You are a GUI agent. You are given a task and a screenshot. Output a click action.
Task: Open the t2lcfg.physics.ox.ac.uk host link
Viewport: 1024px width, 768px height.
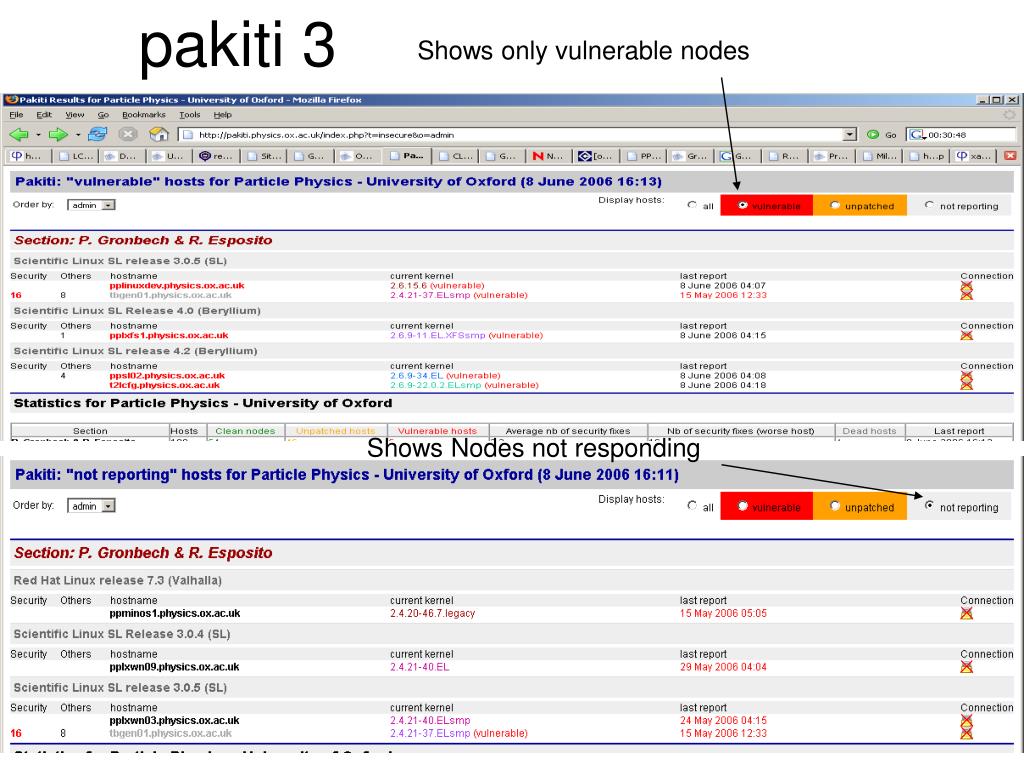[x=165, y=385]
